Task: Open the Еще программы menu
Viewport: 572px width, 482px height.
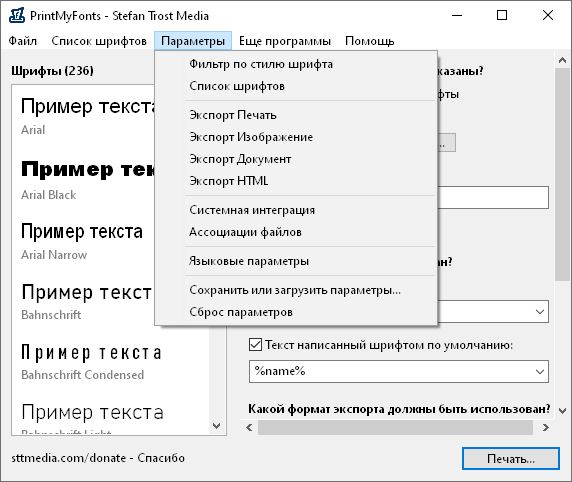Action: [285, 41]
